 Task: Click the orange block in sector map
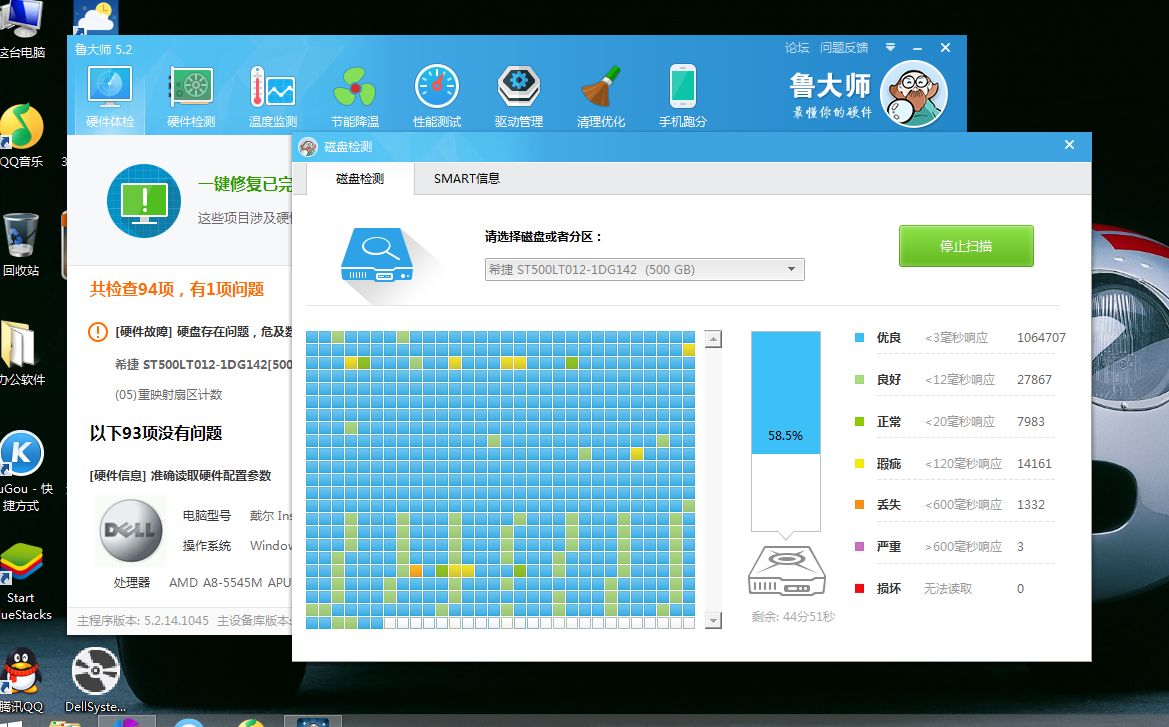click(x=416, y=571)
